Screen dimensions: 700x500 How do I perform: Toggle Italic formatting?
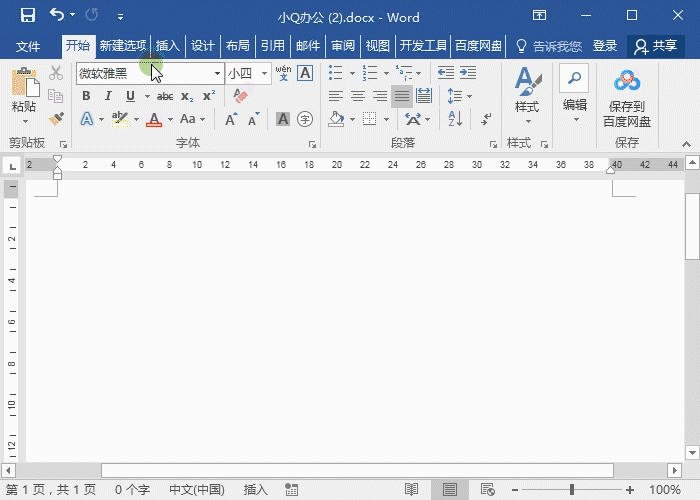tap(108, 96)
